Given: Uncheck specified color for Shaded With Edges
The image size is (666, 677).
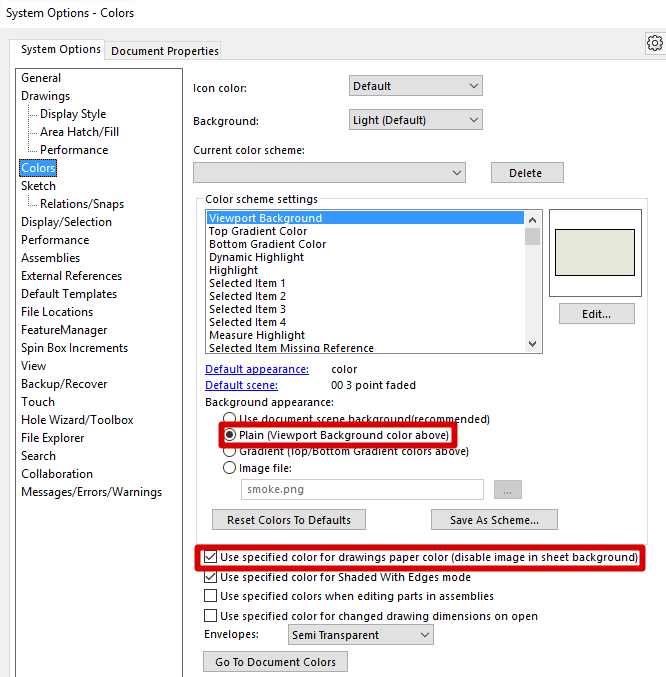Looking at the screenshot, I should pyautogui.click(x=211, y=577).
